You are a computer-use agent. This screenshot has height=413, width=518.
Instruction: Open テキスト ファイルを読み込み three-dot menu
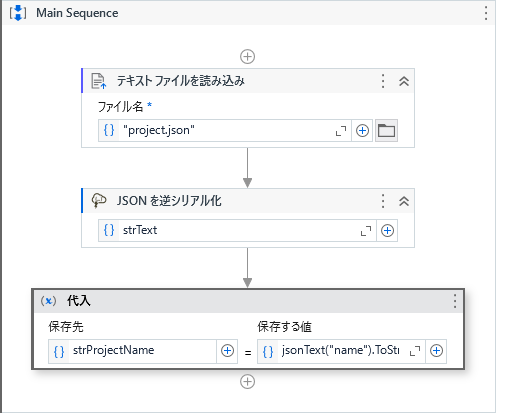[x=383, y=81]
